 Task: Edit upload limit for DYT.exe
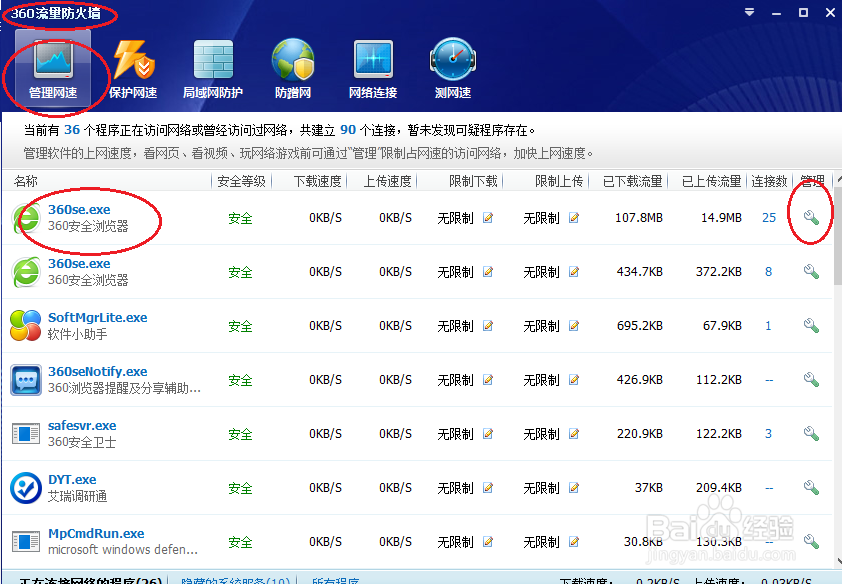click(x=574, y=487)
